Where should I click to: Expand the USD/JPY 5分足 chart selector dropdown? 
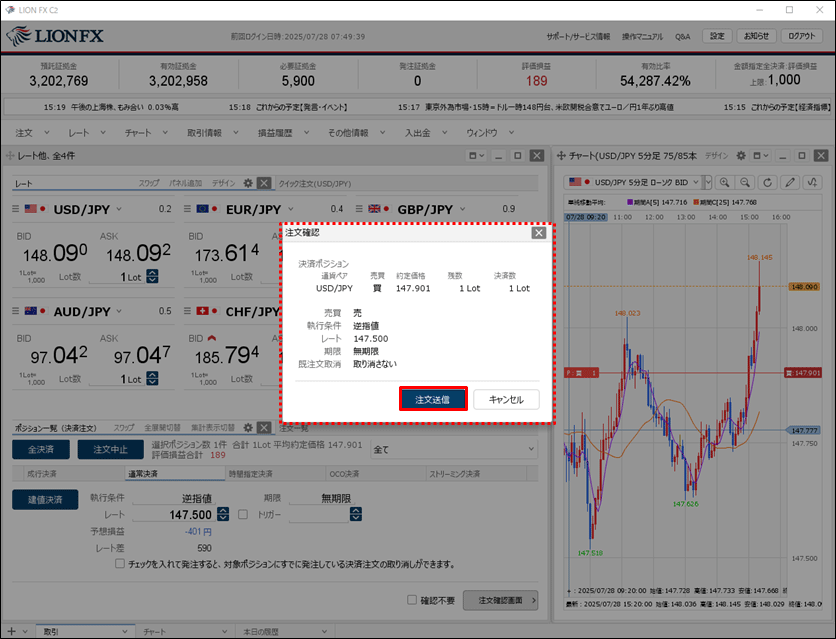coord(707,182)
